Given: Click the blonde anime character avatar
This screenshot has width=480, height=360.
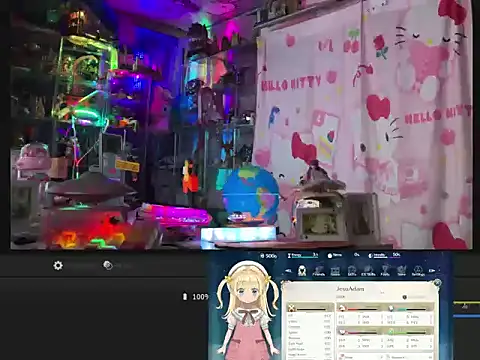Looking at the screenshot, I should pyautogui.click(x=248, y=310).
